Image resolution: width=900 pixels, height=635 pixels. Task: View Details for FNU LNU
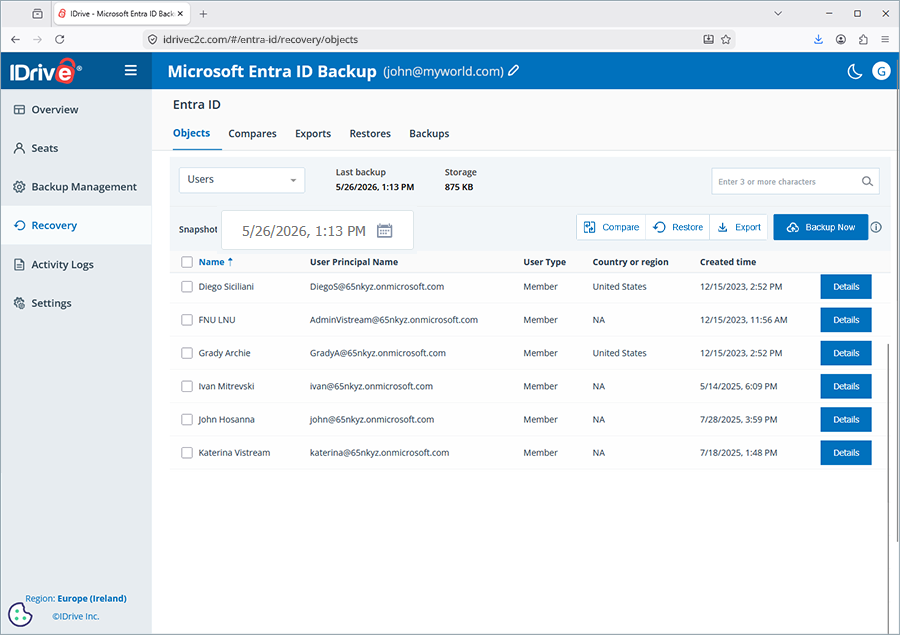pos(845,320)
